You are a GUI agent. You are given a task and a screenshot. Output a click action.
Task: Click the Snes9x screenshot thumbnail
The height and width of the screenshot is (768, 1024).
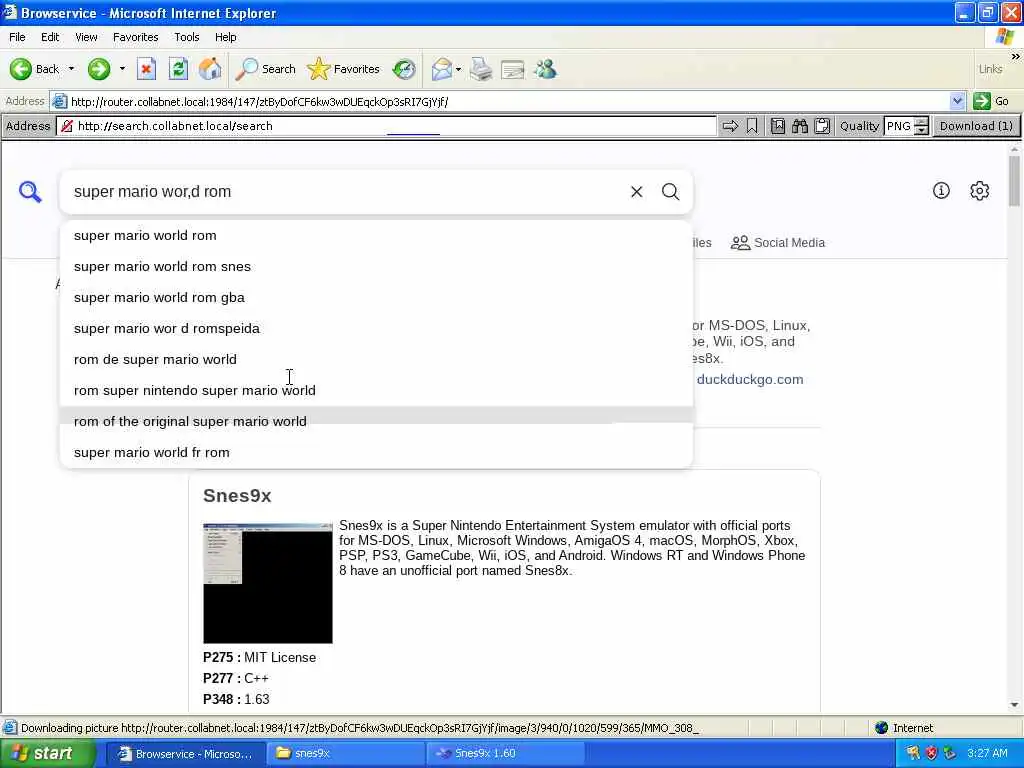[x=268, y=583]
